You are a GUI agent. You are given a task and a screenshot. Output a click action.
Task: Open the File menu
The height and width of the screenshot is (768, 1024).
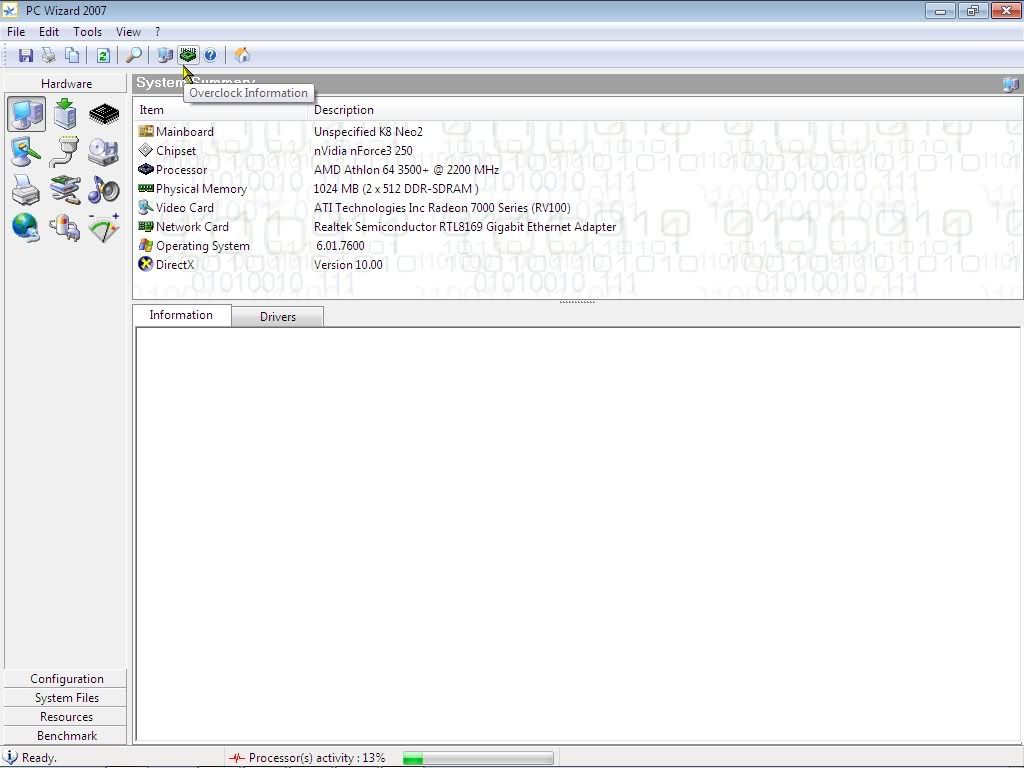[16, 31]
